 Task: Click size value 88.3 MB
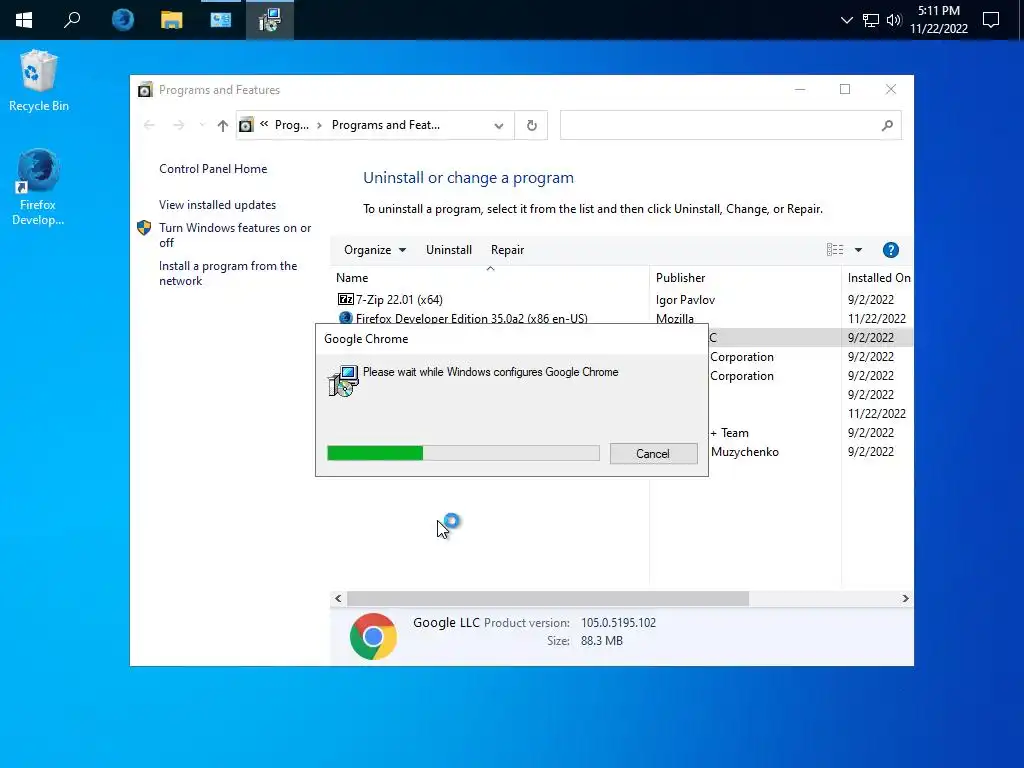point(601,641)
